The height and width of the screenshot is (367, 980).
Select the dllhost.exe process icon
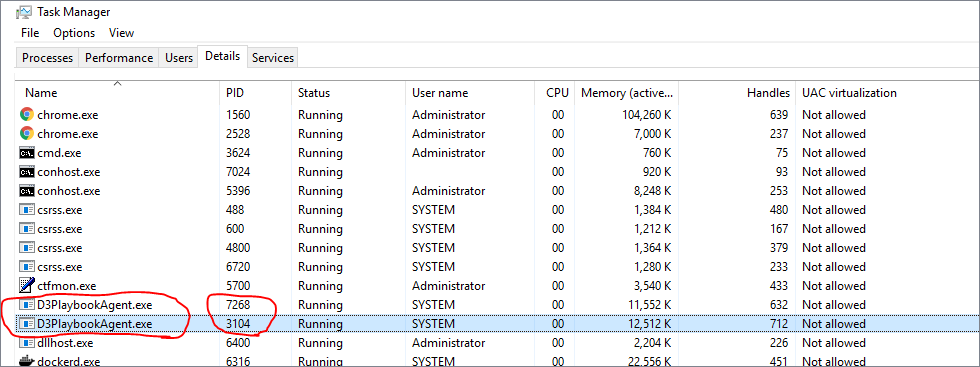coord(26,343)
